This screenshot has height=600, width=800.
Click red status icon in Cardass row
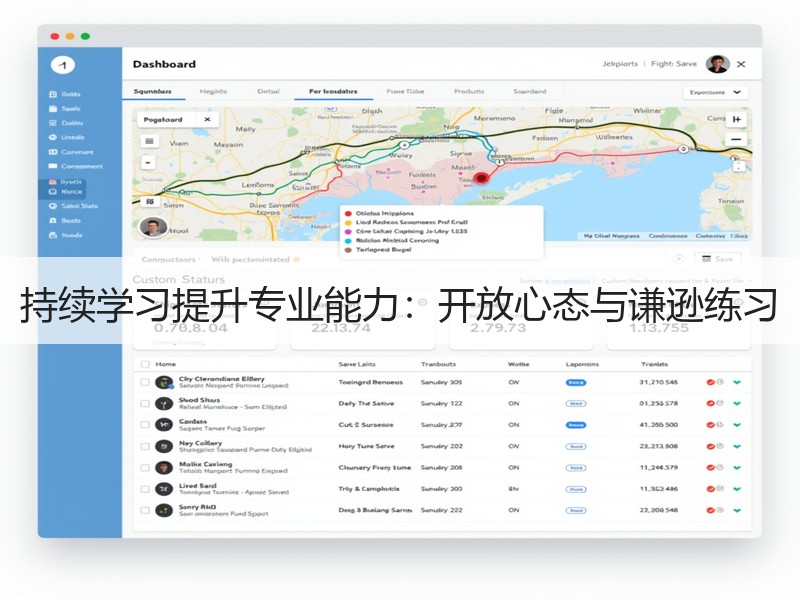(x=710, y=425)
